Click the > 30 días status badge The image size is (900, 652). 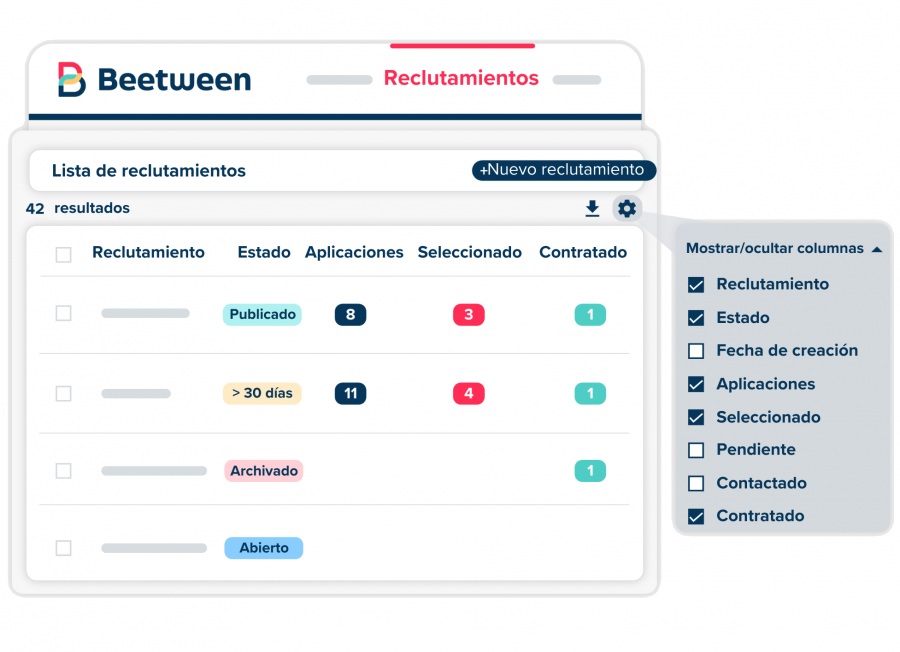262,393
